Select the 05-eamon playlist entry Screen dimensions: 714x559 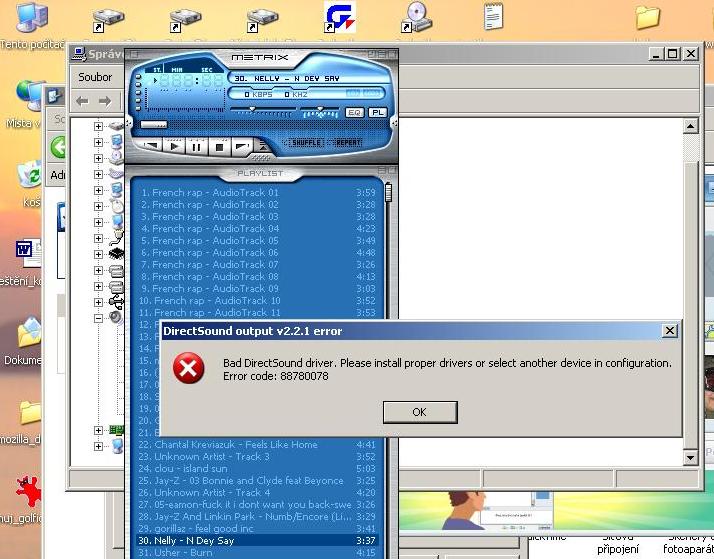click(x=258, y=504)
